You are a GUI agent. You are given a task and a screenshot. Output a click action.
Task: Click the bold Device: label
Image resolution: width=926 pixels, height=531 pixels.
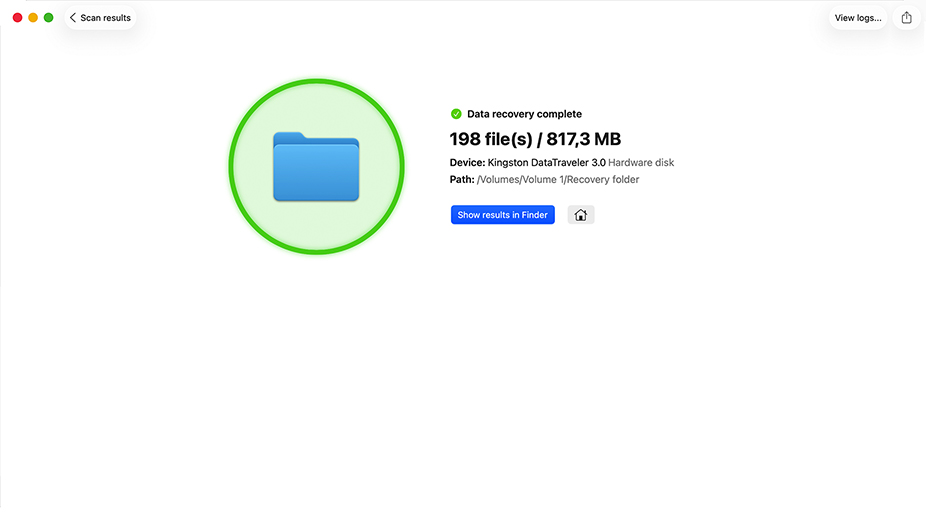(x=467, y=162)
